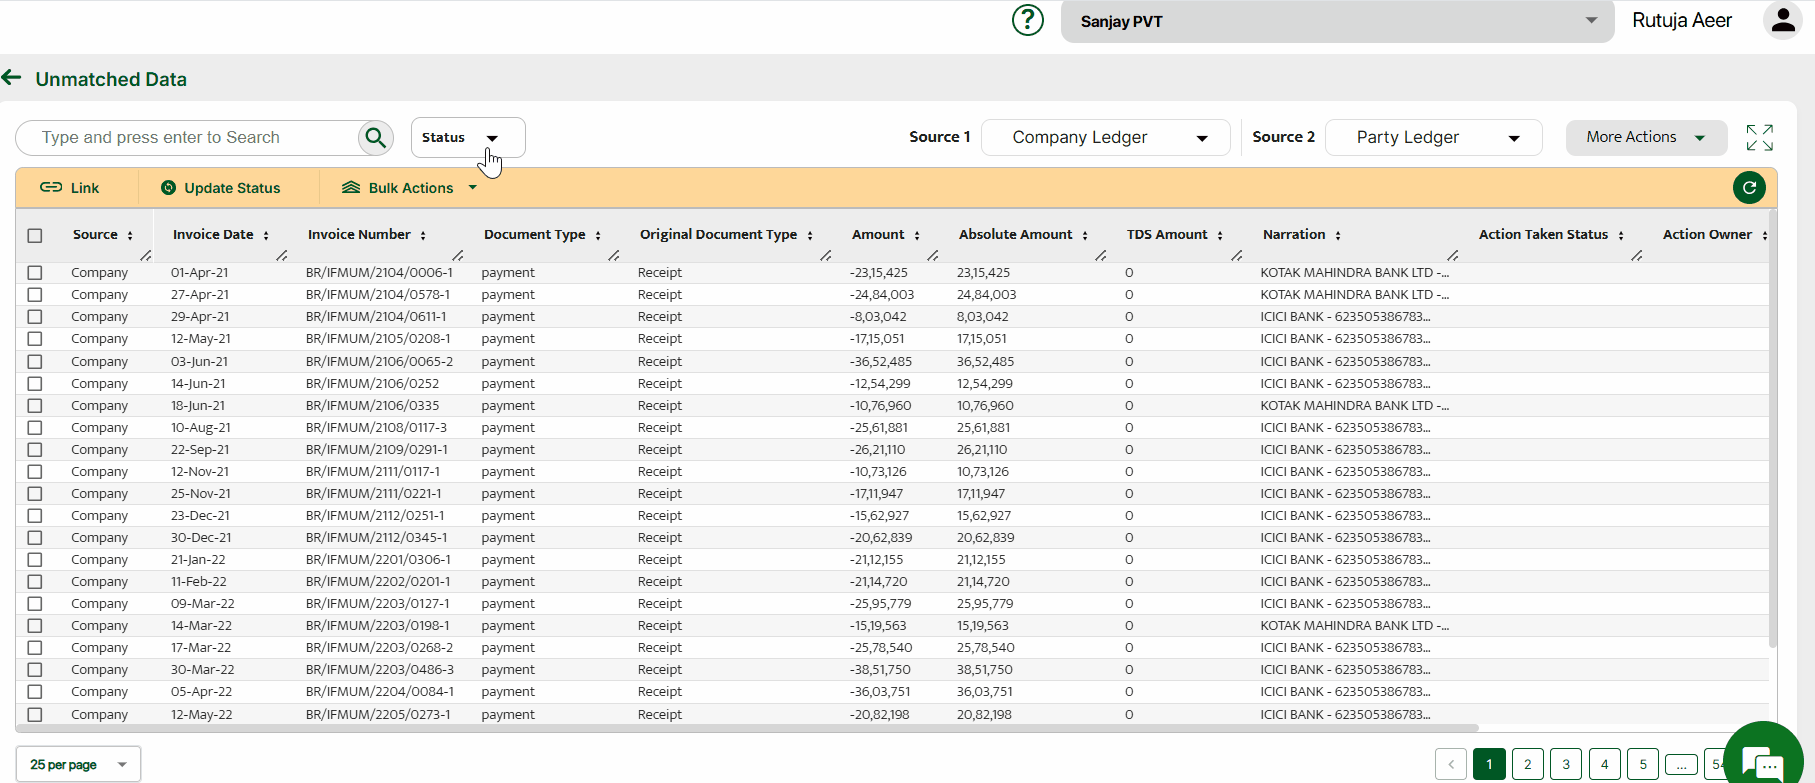Toggle fullscreen expand icon
1815x783 pixels.
1759,138
